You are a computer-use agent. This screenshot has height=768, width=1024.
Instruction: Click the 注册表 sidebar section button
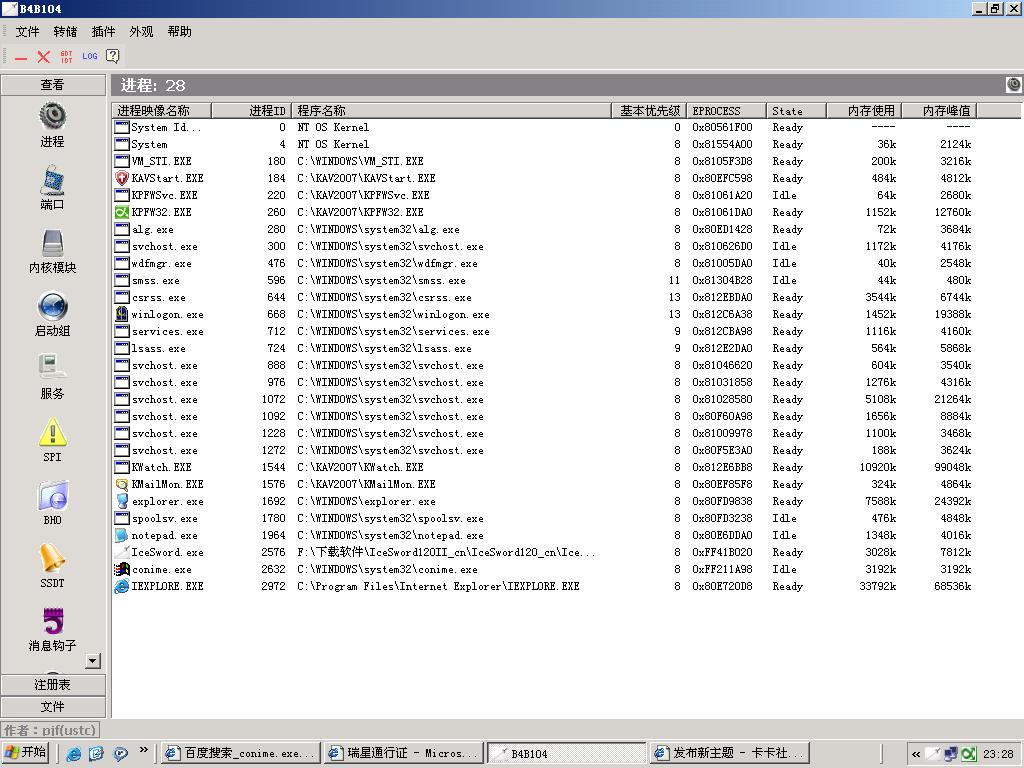[x=53, y=684]
